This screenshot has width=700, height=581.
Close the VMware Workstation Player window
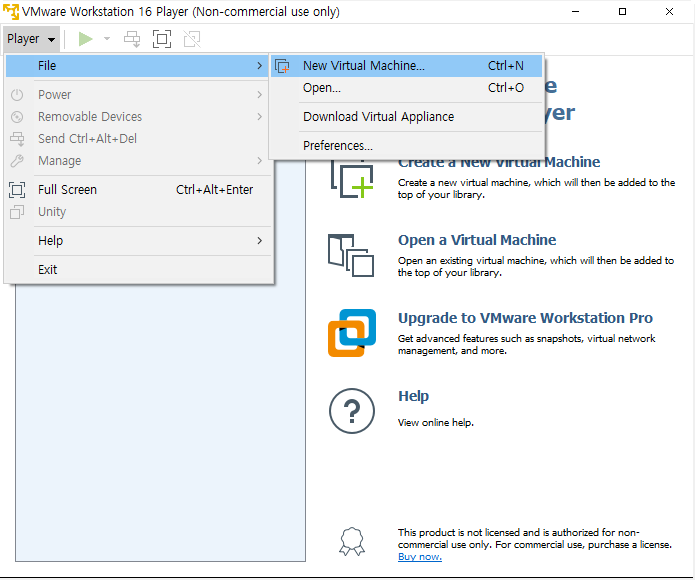(669, 12)
